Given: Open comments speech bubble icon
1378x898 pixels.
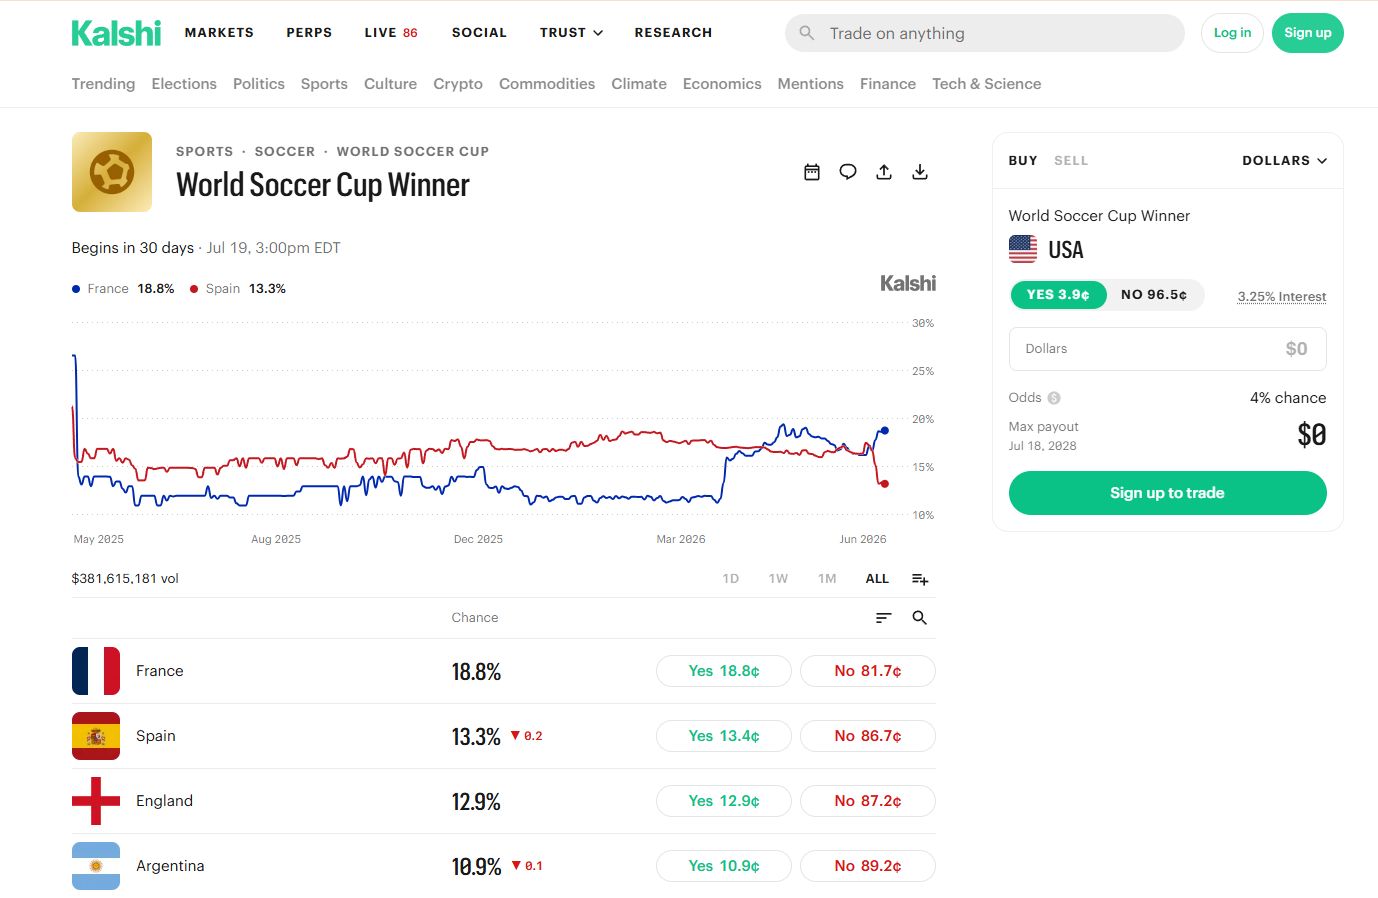Looking at the screenshot, I should [848, 172].
